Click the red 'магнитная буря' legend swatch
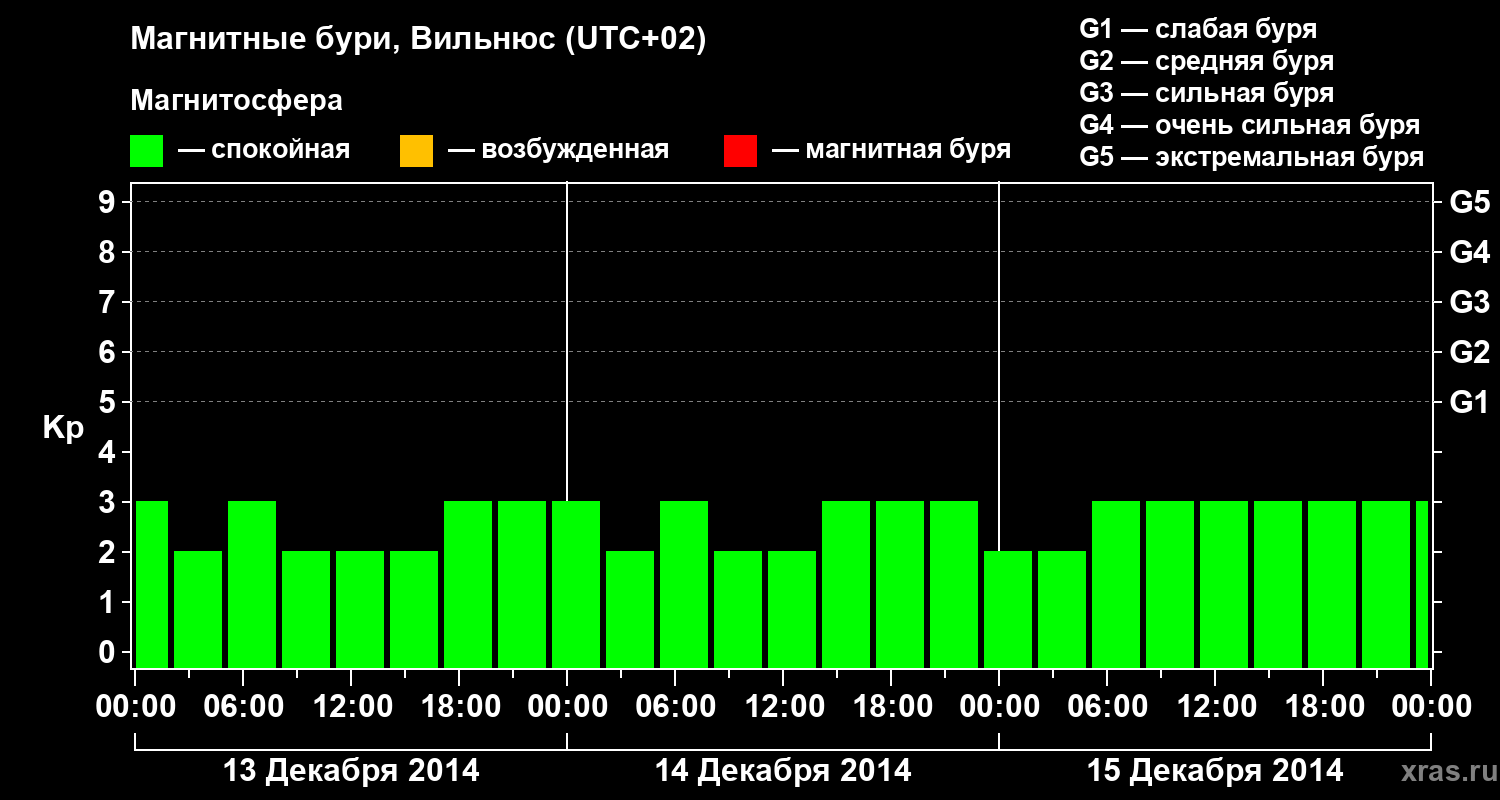 tap(740, 151)
